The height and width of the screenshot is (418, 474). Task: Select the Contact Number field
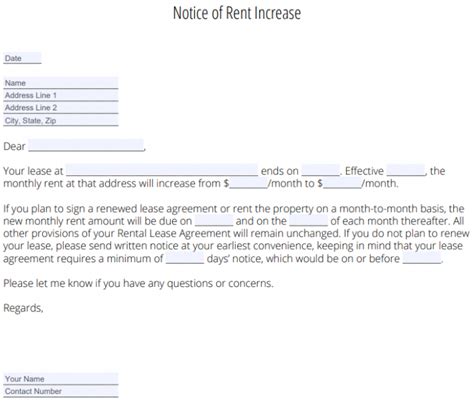click(61, 391)
